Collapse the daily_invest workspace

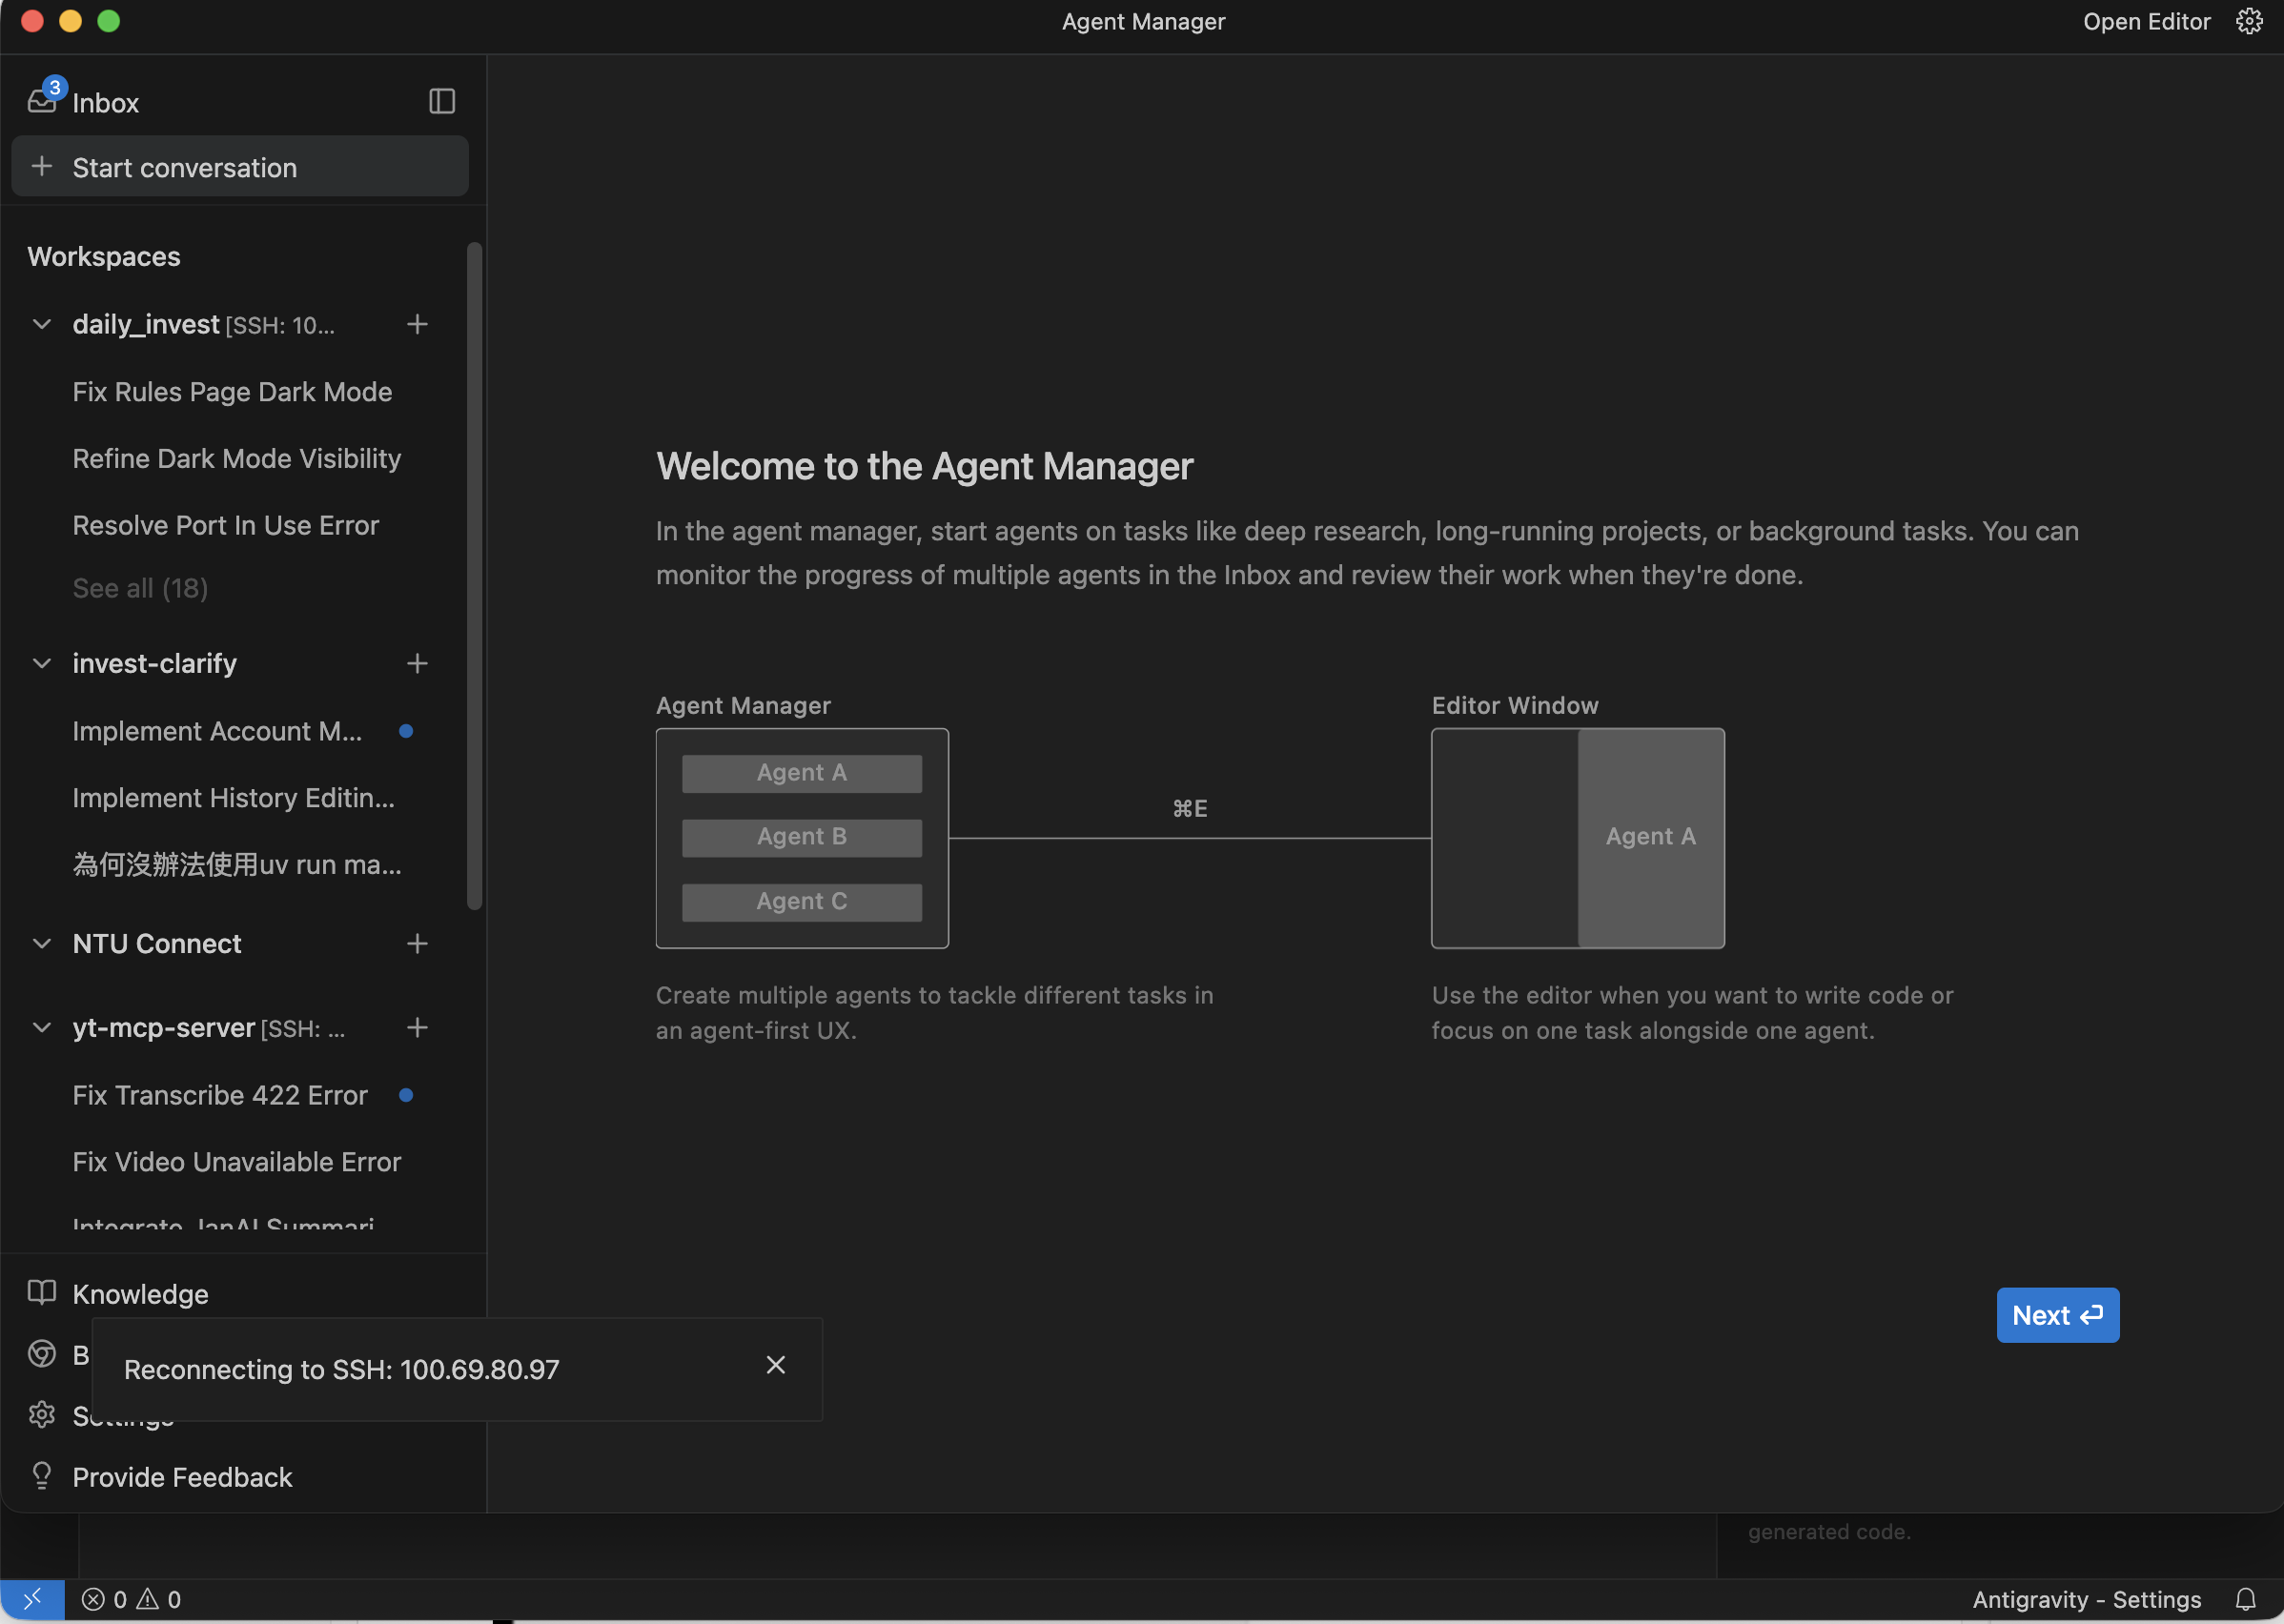click(x=42, y=324)
